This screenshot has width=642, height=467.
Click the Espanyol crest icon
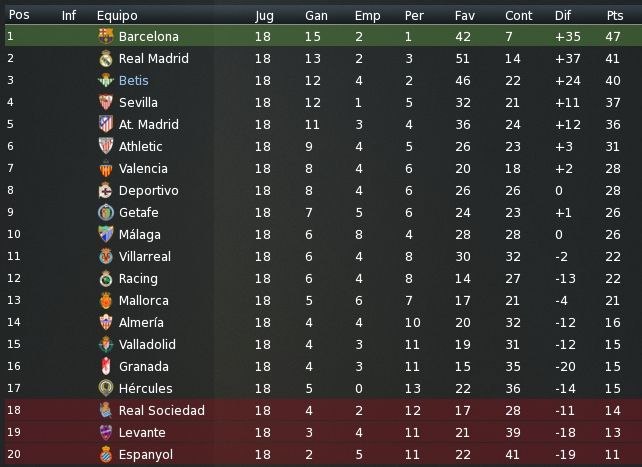point(106,454)
